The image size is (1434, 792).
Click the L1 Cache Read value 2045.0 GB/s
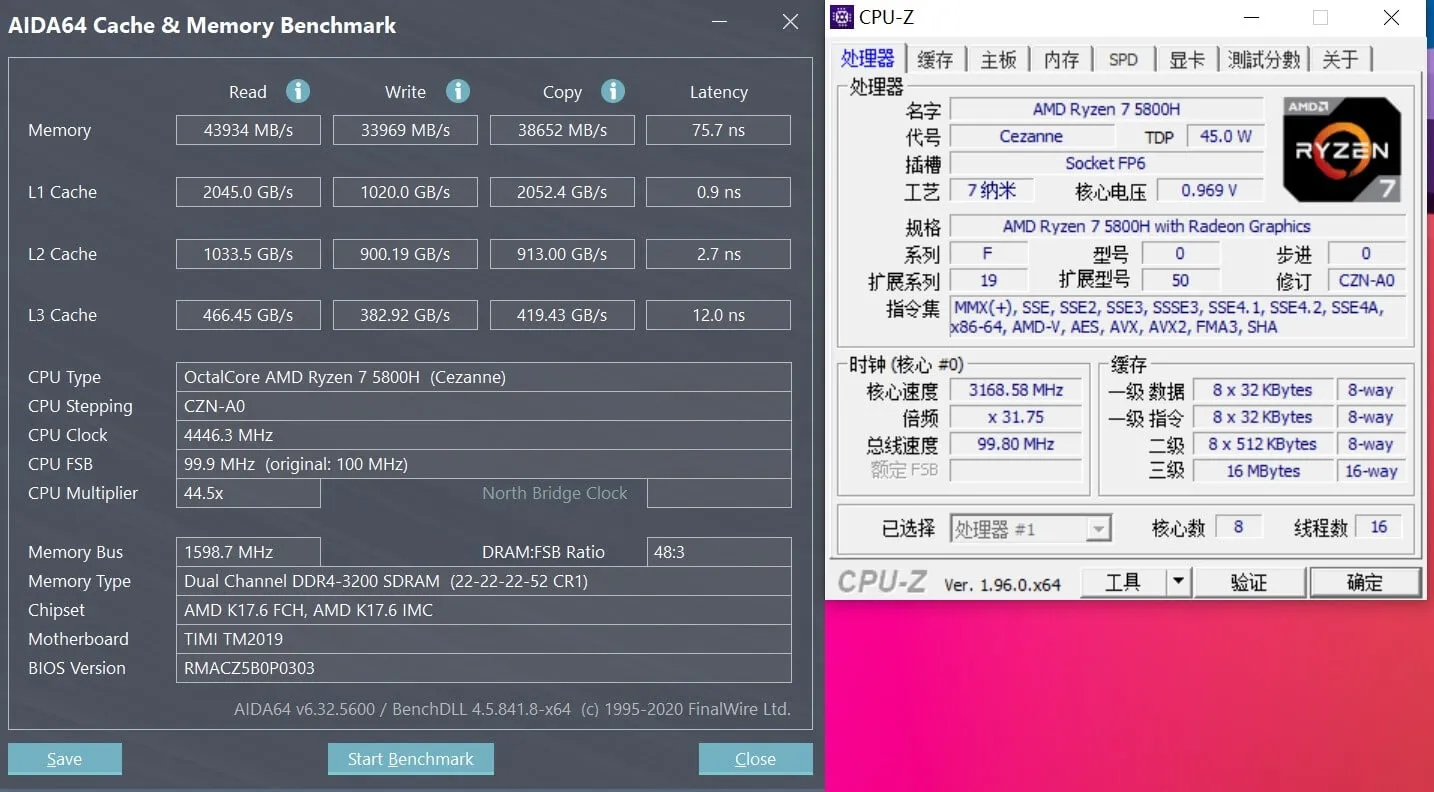[x=248, y=192]
